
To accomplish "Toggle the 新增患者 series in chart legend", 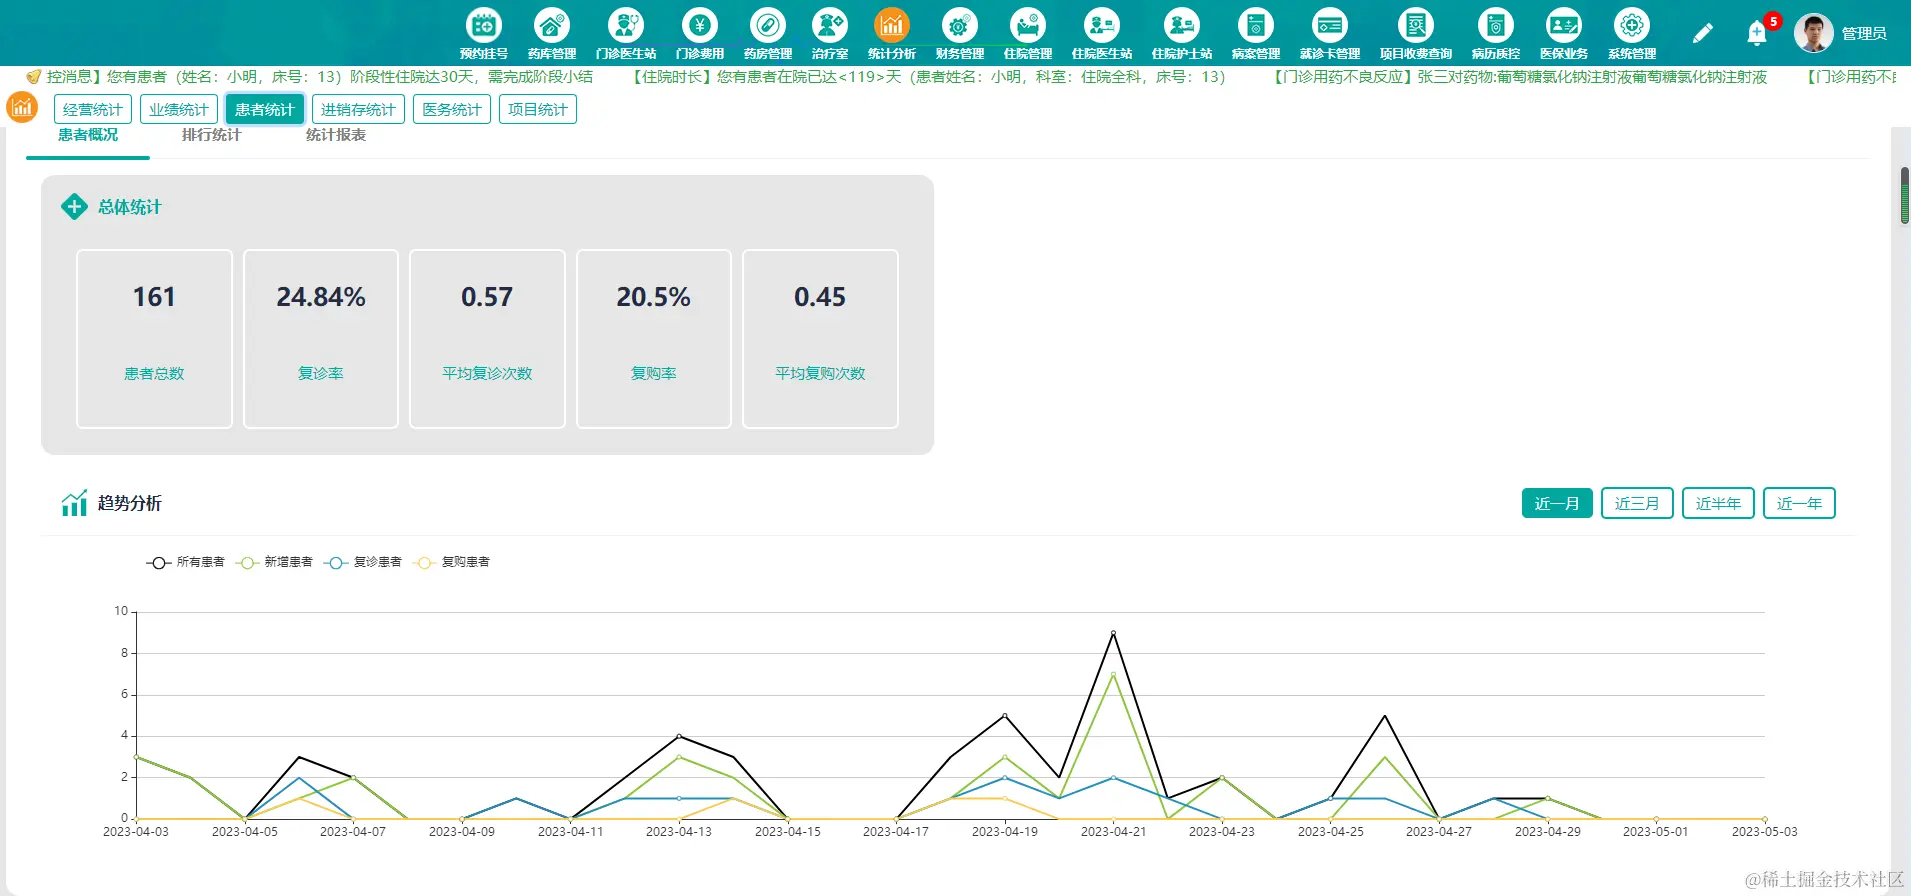I will click(274, 562).
